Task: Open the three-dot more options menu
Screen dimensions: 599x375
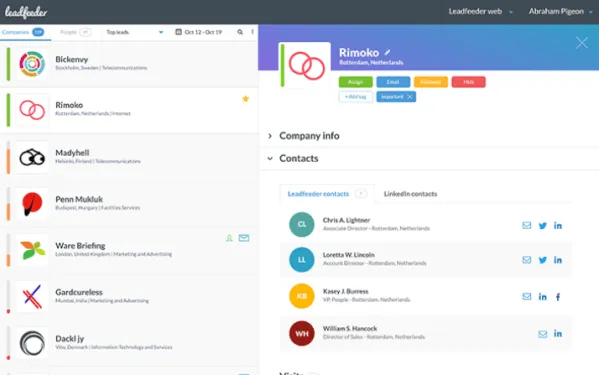Action: pyautogui.click(x=253, y=32)
